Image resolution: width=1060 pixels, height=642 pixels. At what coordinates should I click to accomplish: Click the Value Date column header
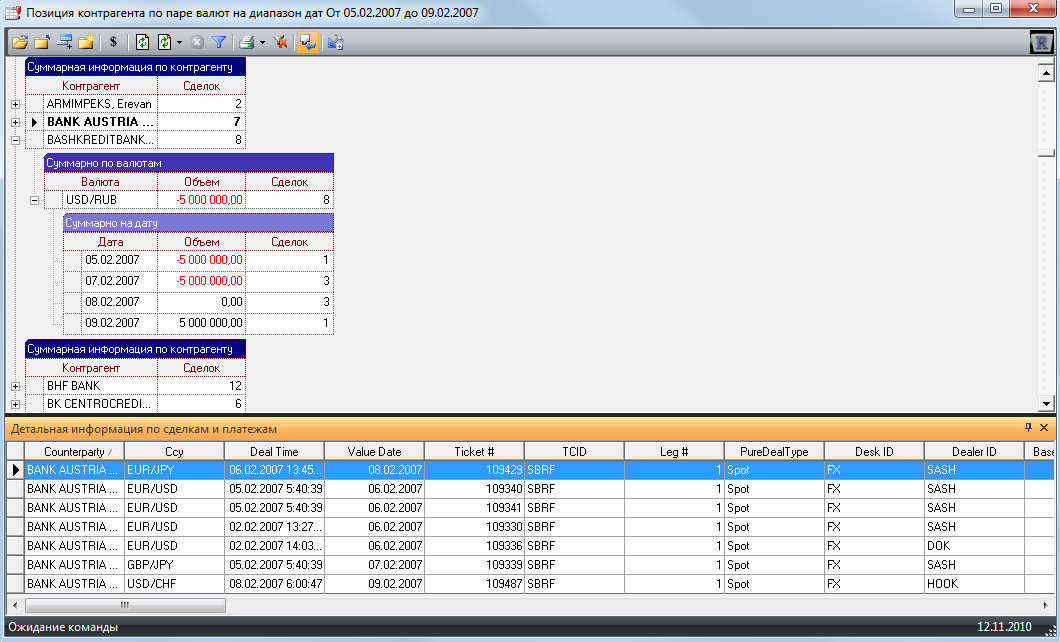coord(375,451)
